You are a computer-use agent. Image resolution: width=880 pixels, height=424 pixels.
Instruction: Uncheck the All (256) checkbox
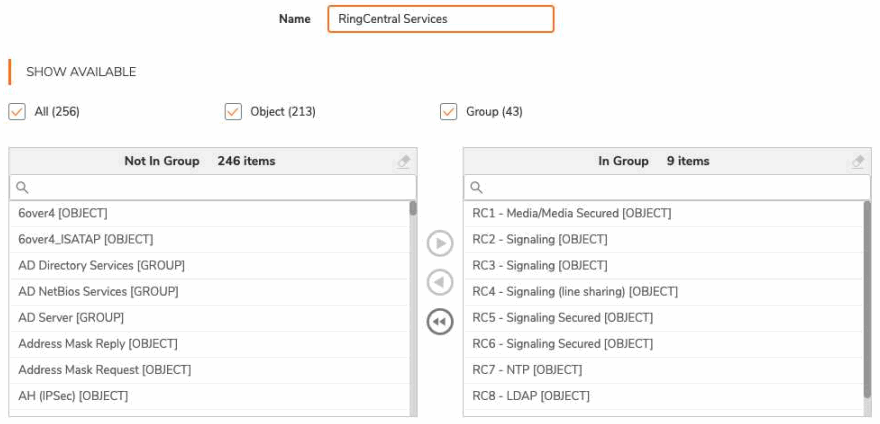coord(17,112)
